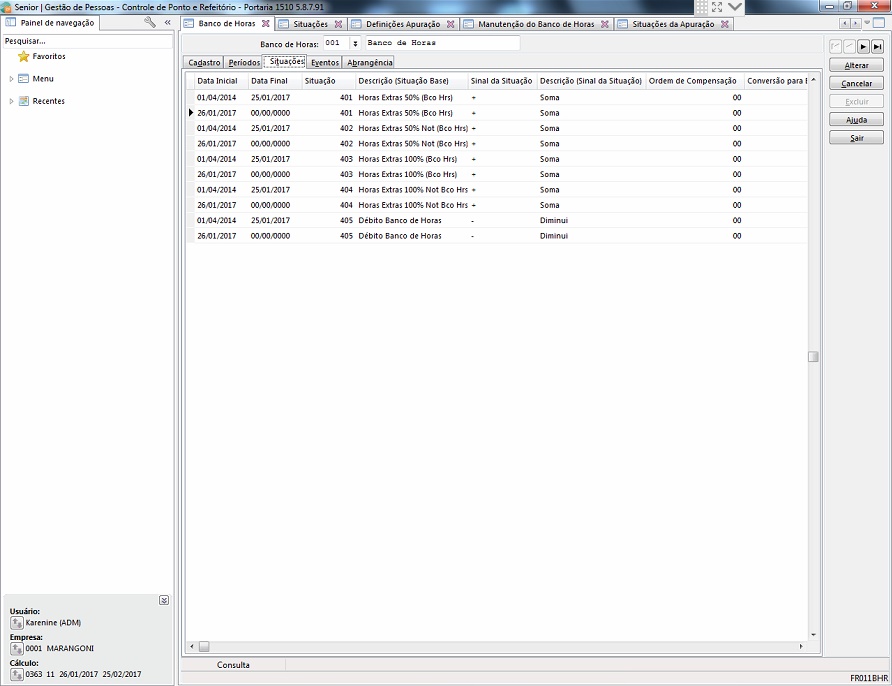The width and height of the screenshot is (892, 686).
Task: Collapse the user info panel chevron
Action: pos(164,600)
